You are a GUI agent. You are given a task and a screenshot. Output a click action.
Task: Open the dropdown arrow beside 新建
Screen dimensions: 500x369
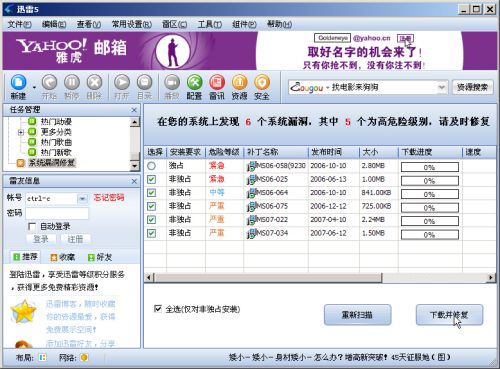[x=34, y=87]
